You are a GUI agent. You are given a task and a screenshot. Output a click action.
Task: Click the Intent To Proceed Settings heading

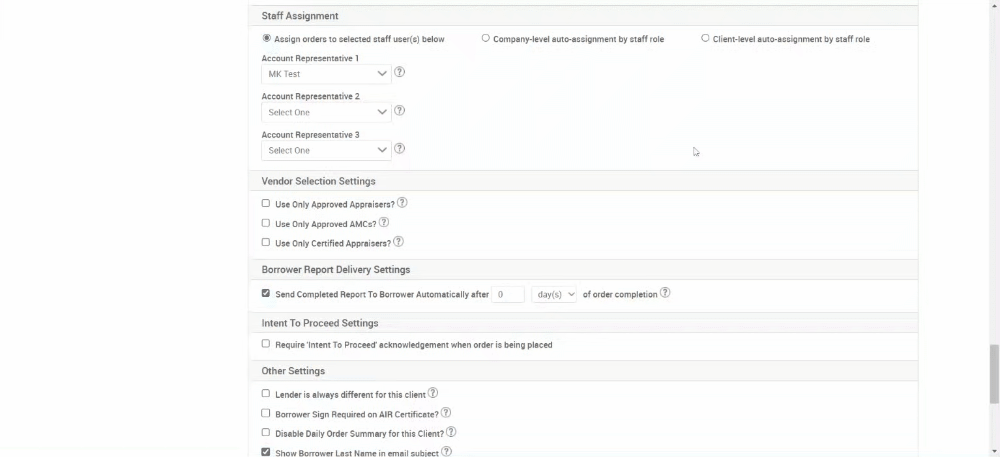320,323
